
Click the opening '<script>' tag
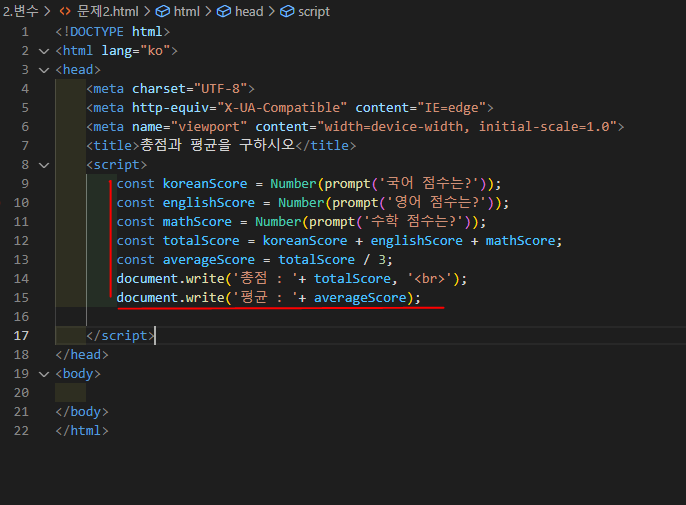(117, 165)
